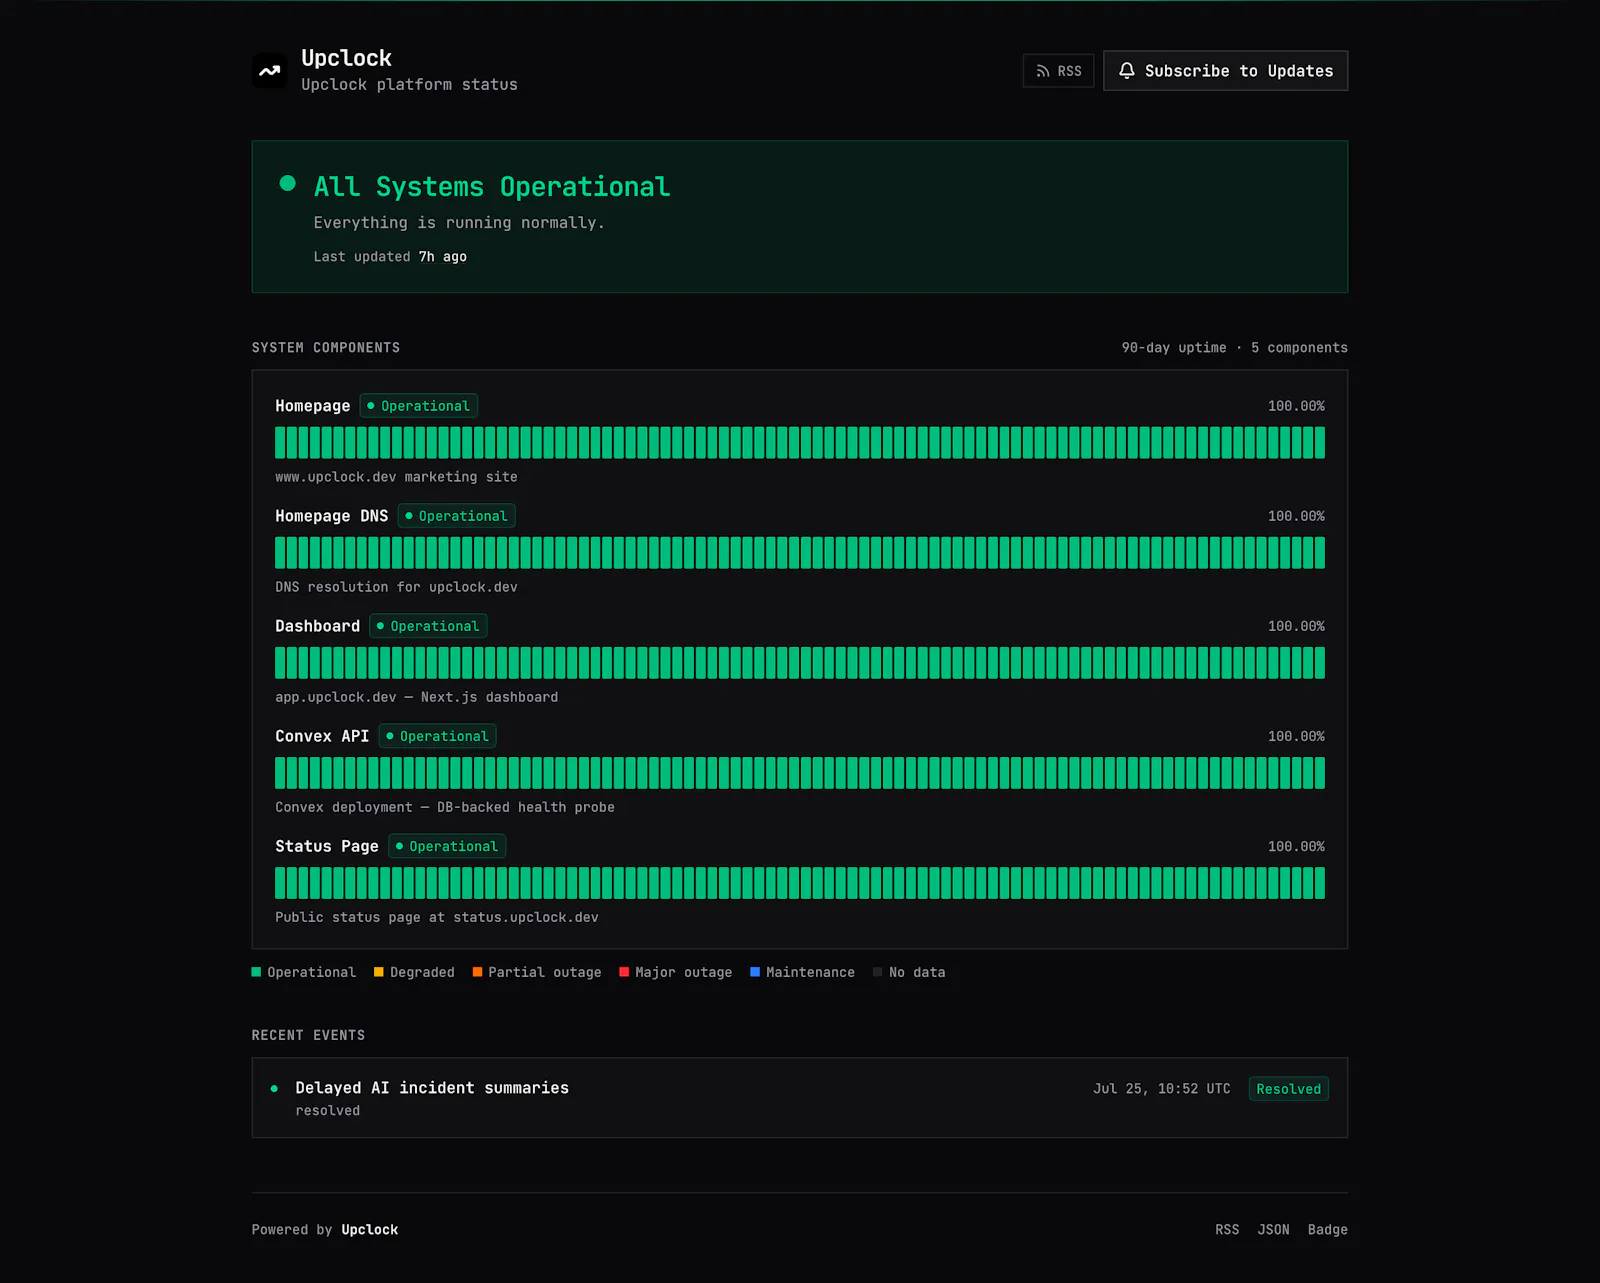Click the Convex API component name
The image size is (1600, 1283).
322,736
